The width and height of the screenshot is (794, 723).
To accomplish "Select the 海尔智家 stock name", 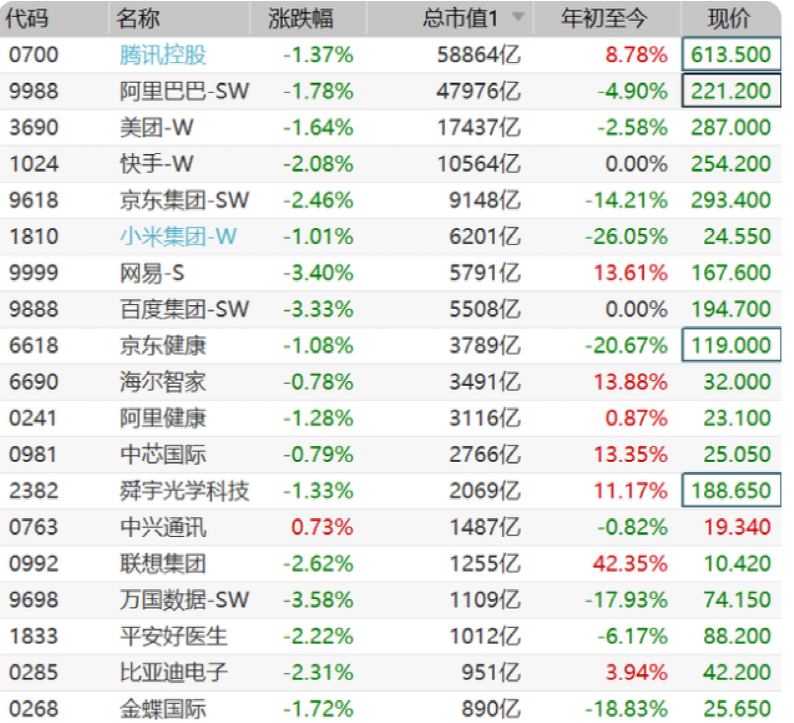I will [x=163, y=382].
